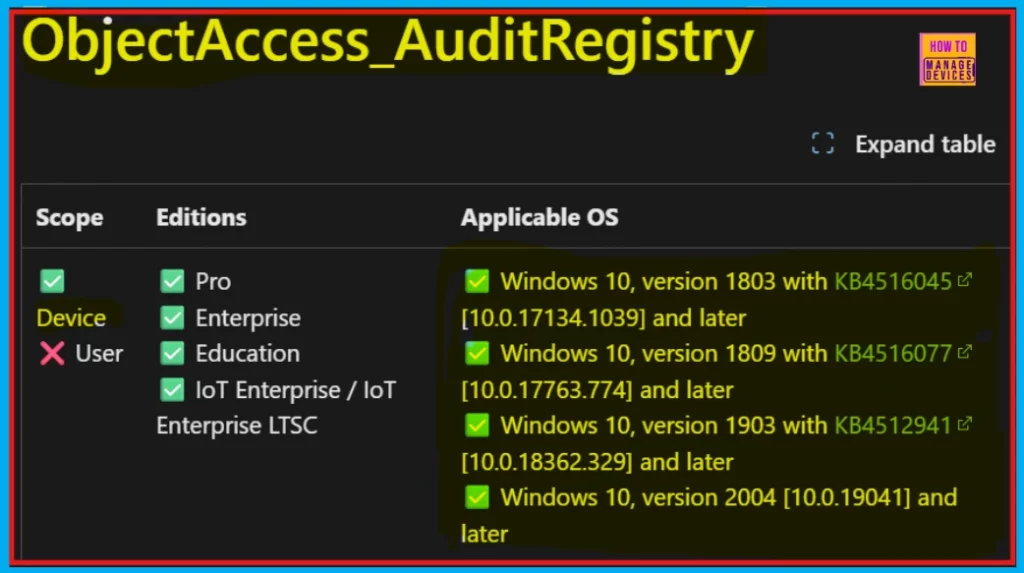Click the Education edition text

(x=248, y=353)
